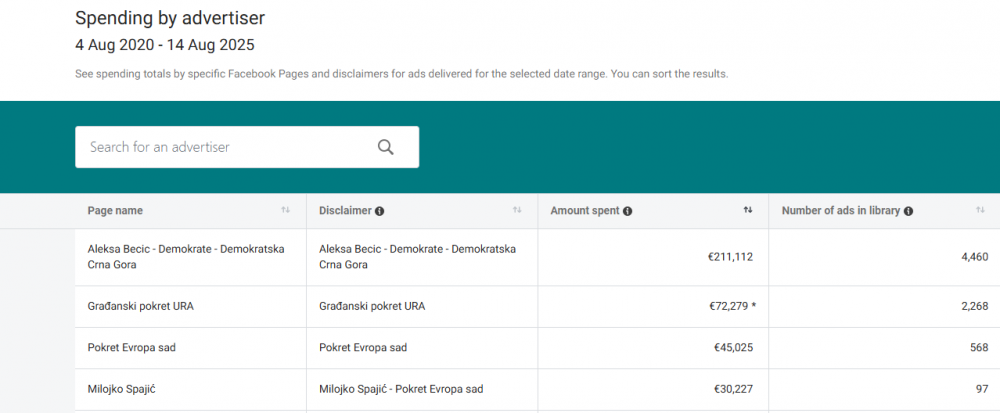
Task: Sort by Number of ads arrows icon
Action: [980, 210]
